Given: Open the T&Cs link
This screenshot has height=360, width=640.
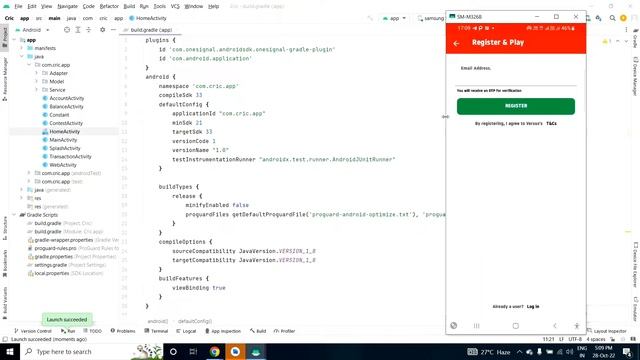Looking at the screenshot, I should coord(551,123).
